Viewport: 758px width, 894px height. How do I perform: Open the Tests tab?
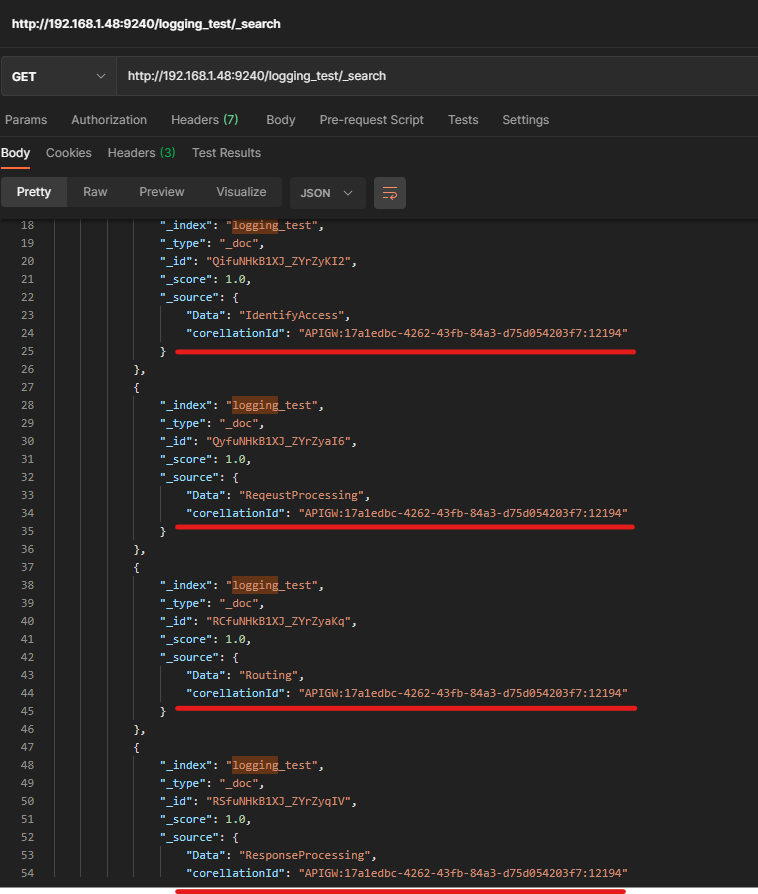pos(463,120)
